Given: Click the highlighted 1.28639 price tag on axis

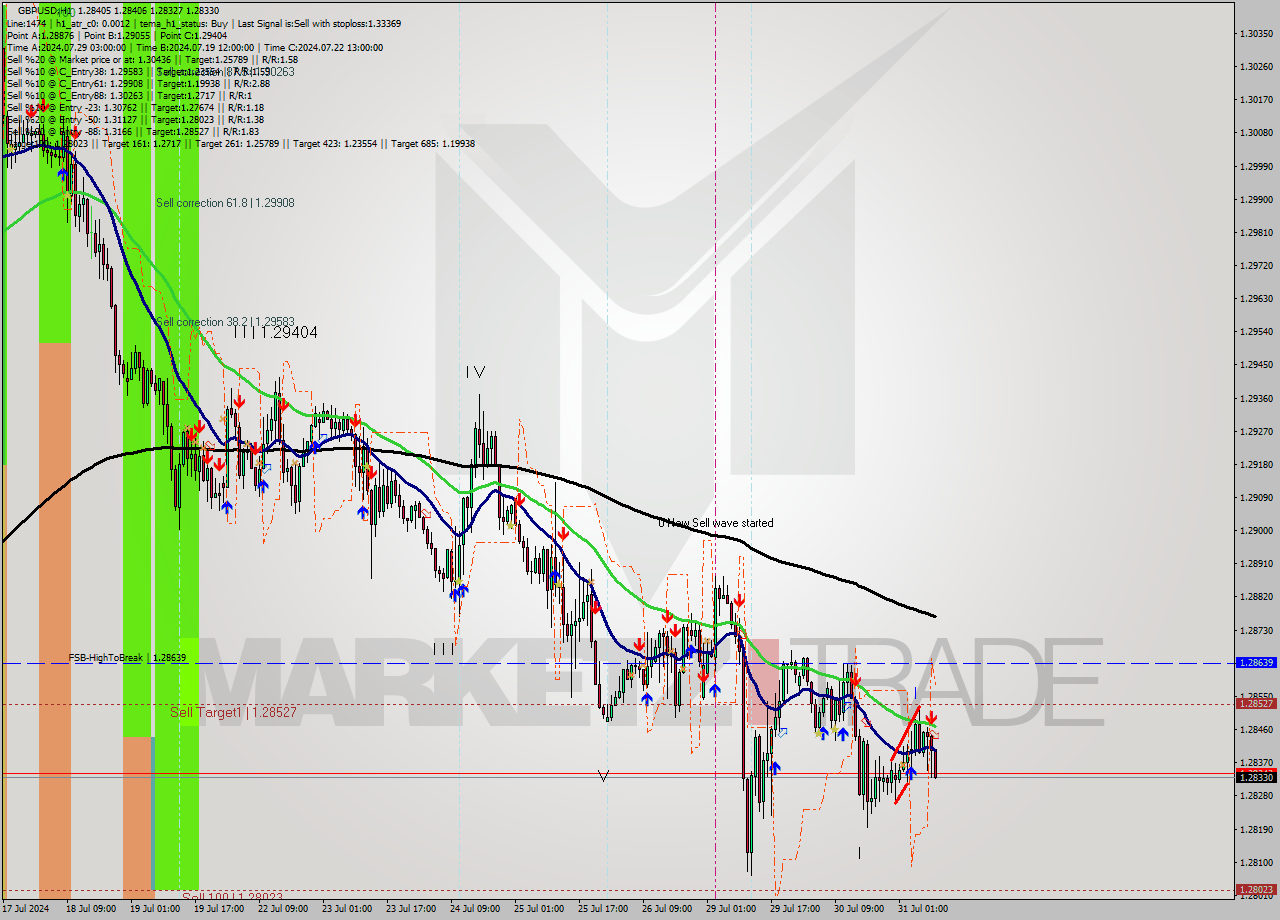Looking at the screenshot, I should pyautogui.click(x=1256, y=663).
